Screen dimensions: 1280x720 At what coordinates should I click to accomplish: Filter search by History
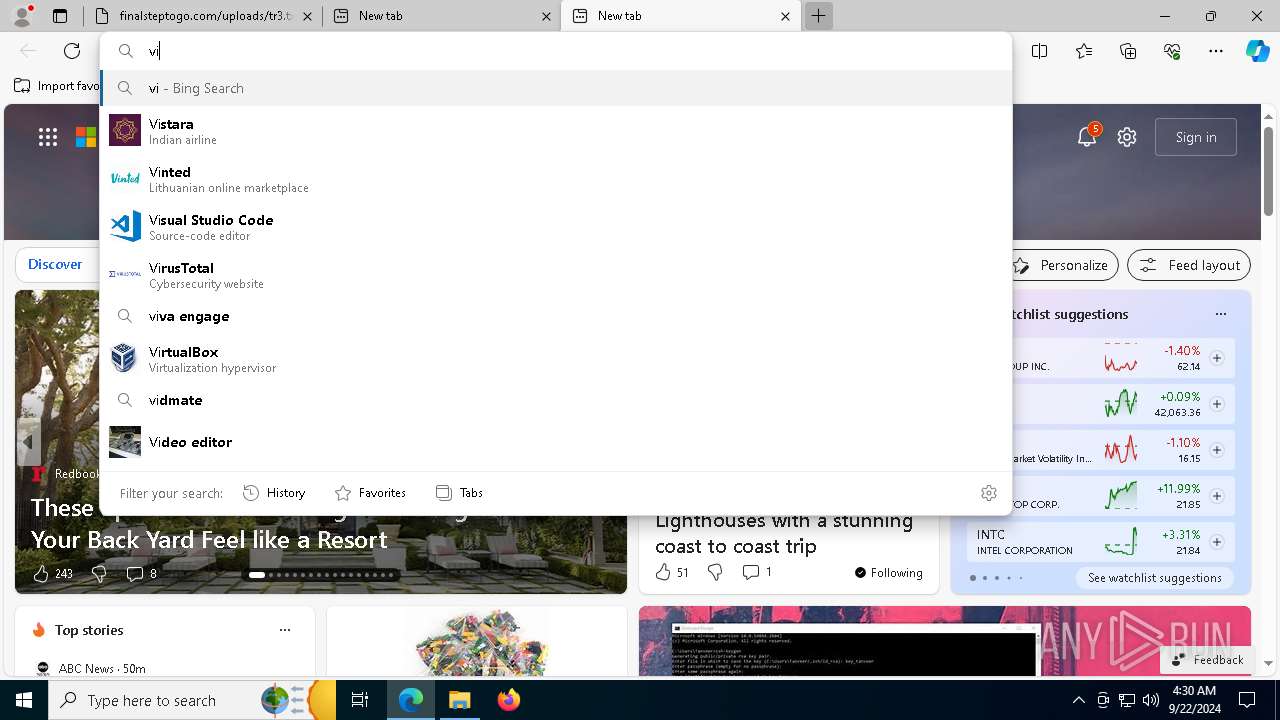[274, 493]
